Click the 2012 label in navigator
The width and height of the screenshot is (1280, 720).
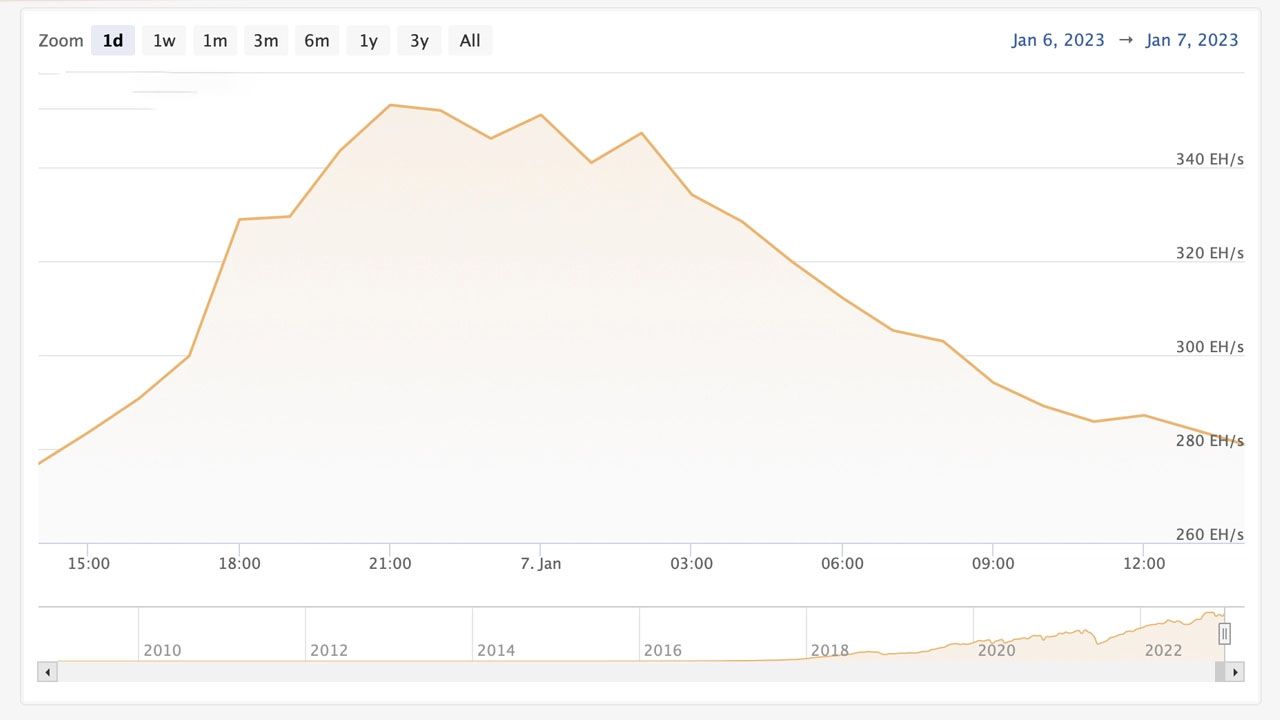point(329,650)
